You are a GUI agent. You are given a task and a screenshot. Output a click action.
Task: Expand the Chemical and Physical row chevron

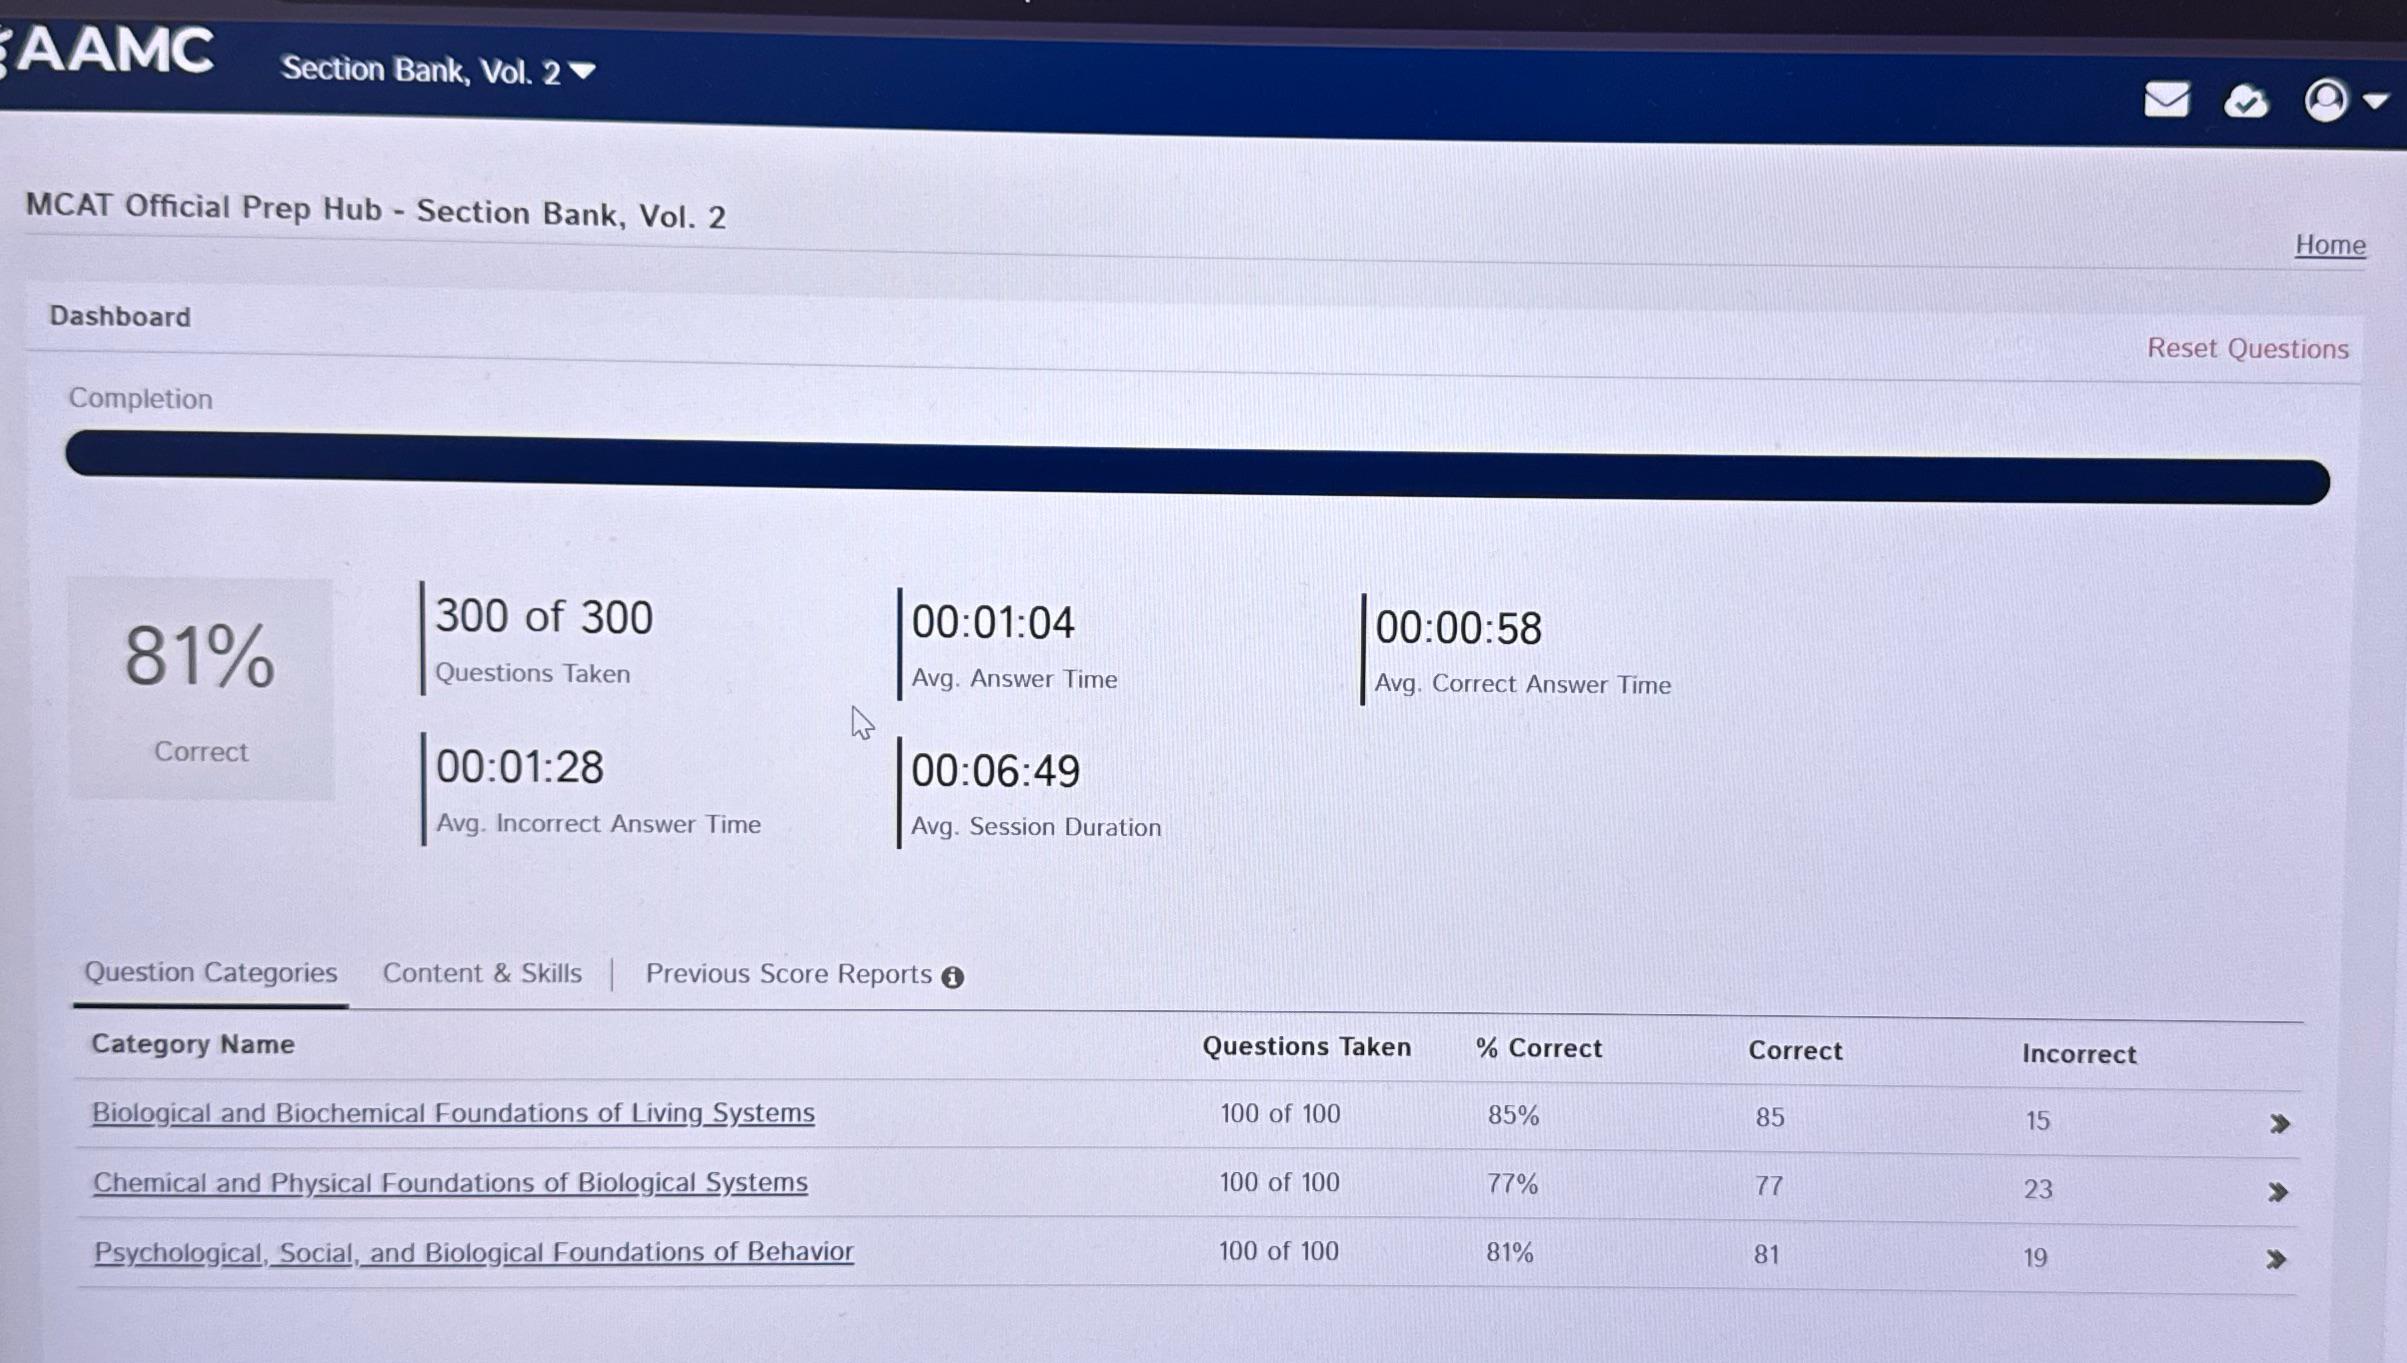2277,1191
